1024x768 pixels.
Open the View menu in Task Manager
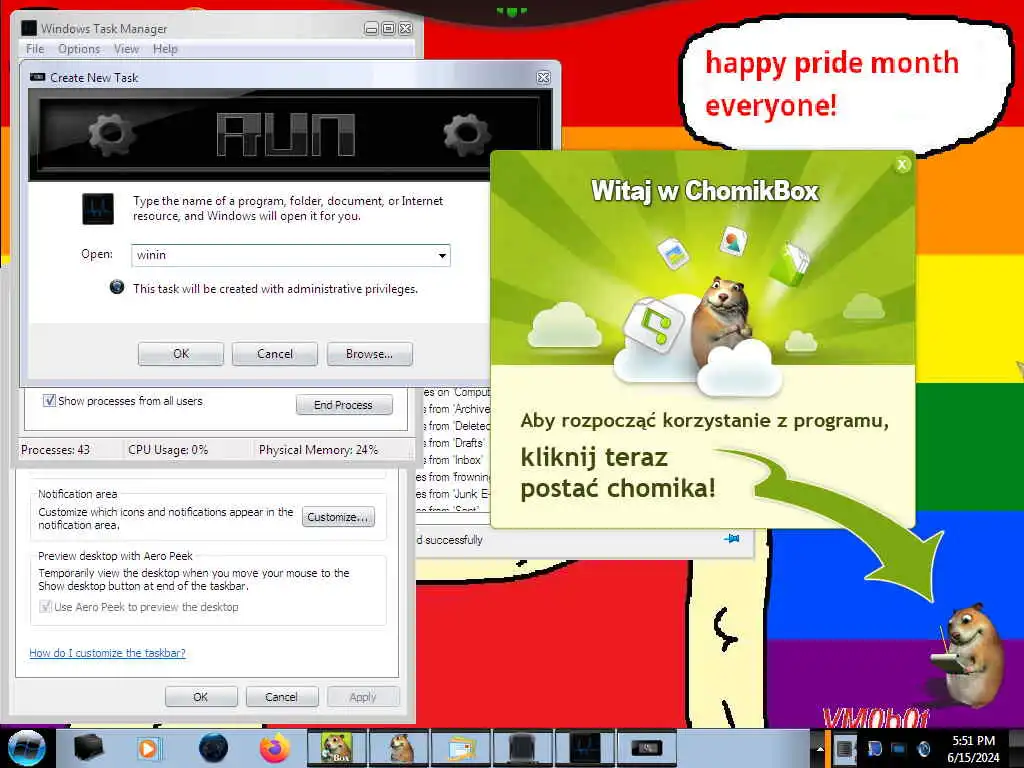126,49
